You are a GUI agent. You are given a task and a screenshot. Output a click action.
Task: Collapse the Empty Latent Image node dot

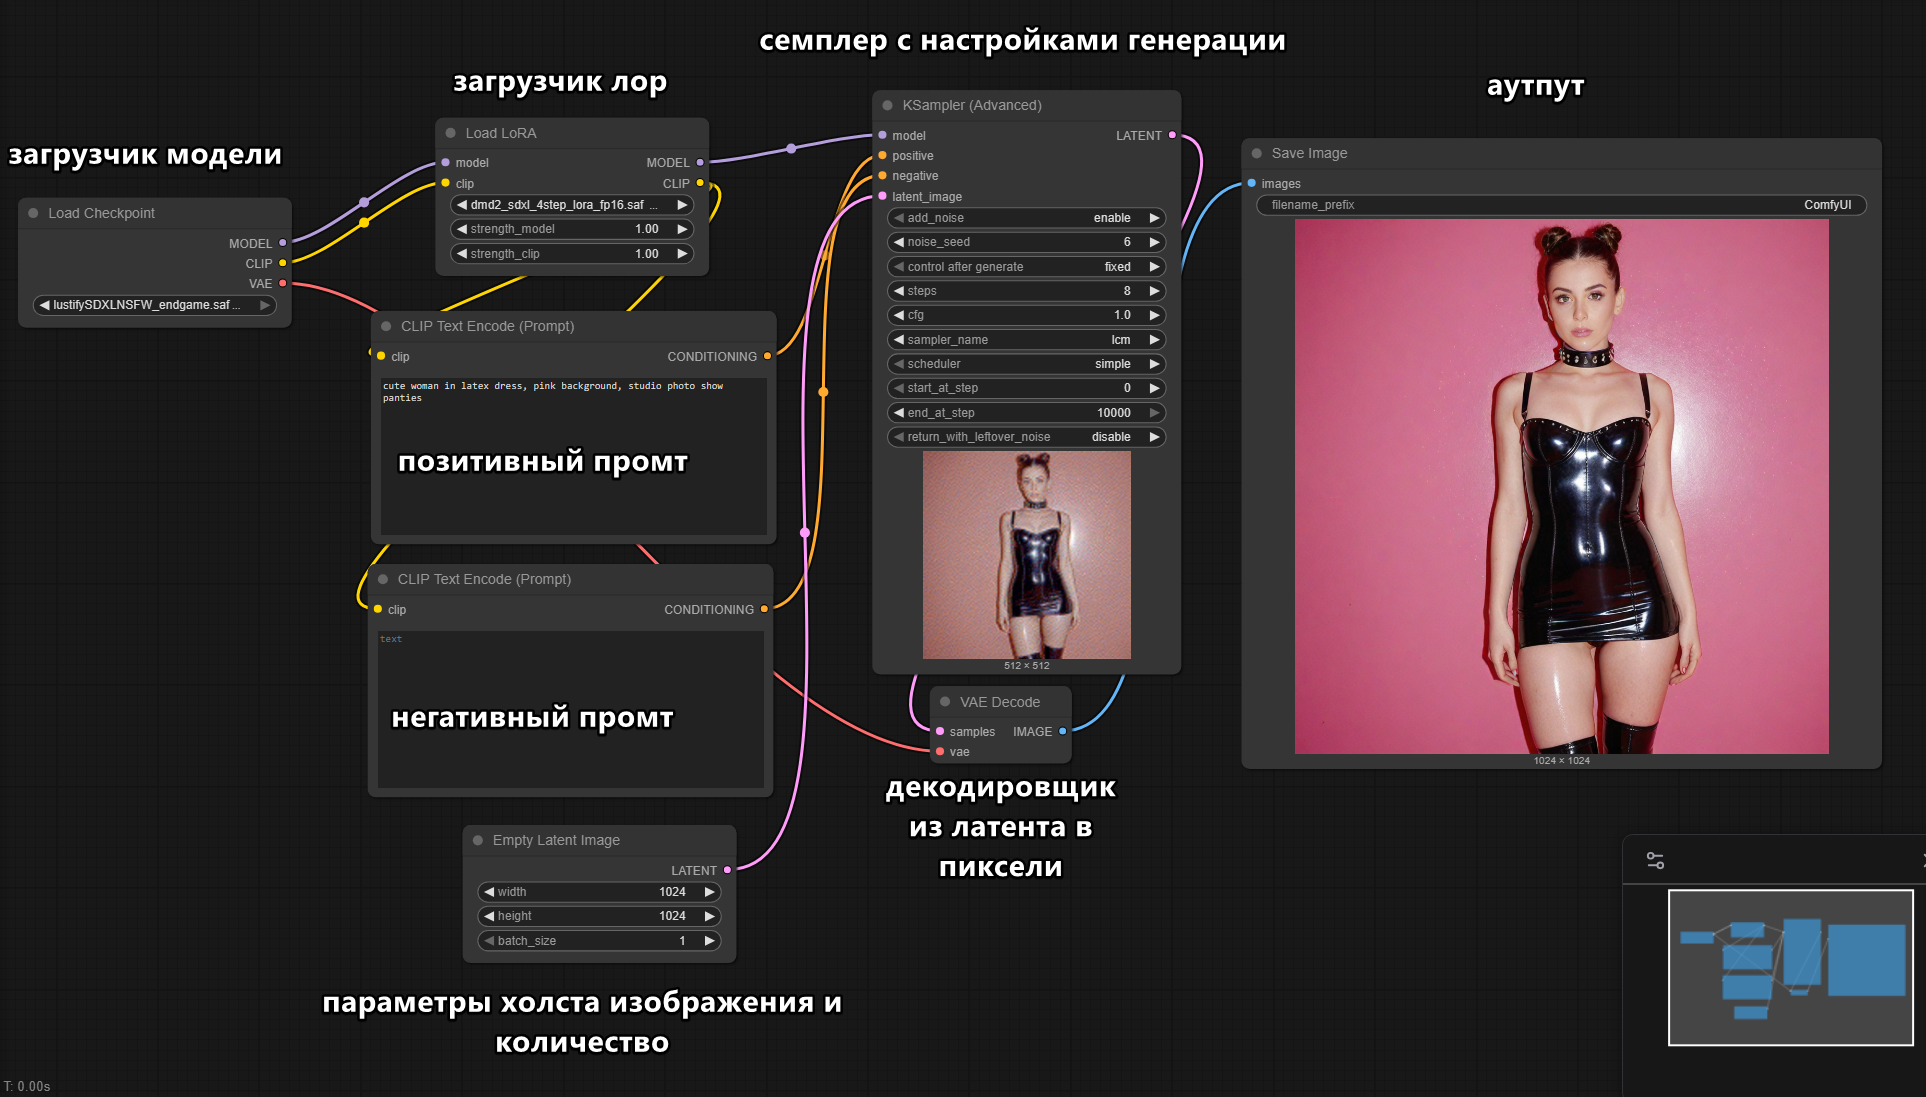point(478,840)
